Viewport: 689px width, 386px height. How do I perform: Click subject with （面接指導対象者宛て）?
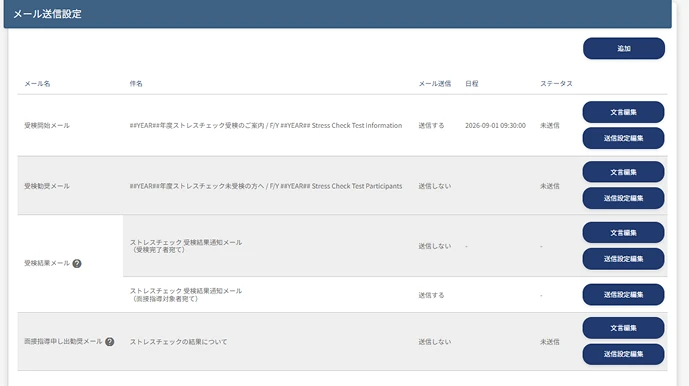(x=186, y=295)
